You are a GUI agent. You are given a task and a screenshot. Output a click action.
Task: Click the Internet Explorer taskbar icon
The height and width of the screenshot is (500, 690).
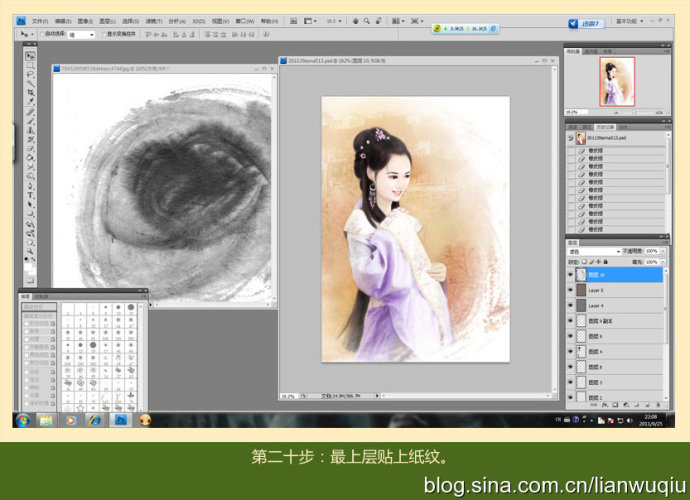tap(95, 420)
